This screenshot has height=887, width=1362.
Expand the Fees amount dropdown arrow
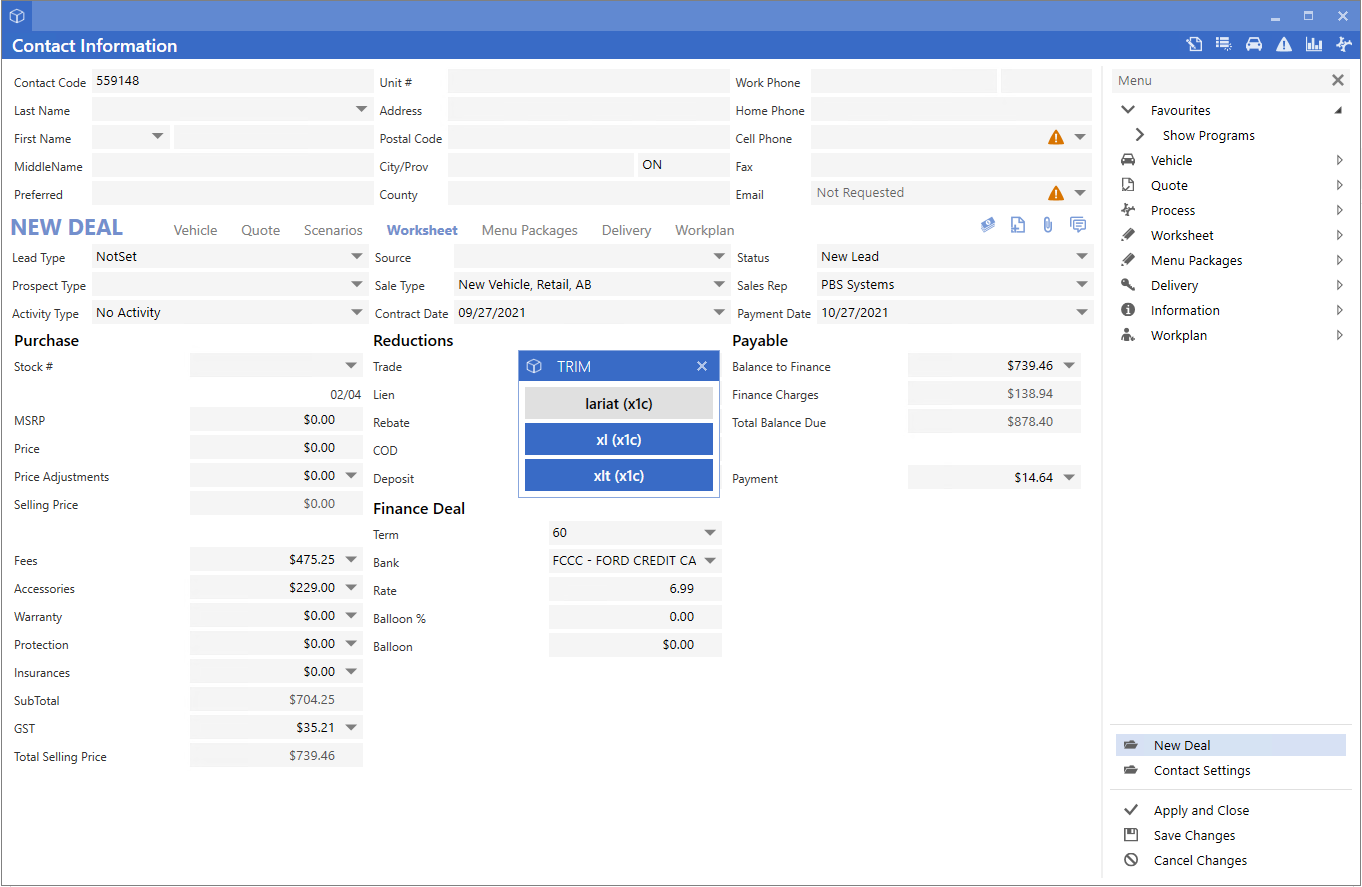[351, 560]
